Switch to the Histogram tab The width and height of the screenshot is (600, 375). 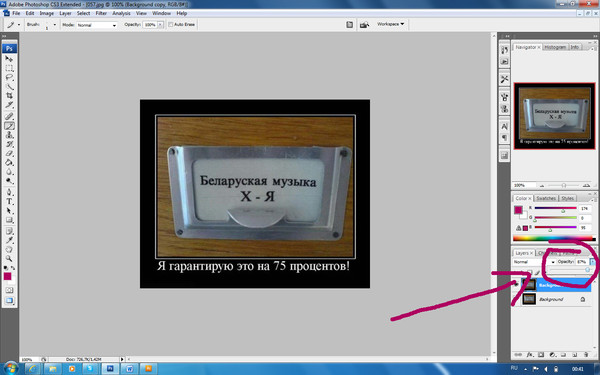pos(555,47)
